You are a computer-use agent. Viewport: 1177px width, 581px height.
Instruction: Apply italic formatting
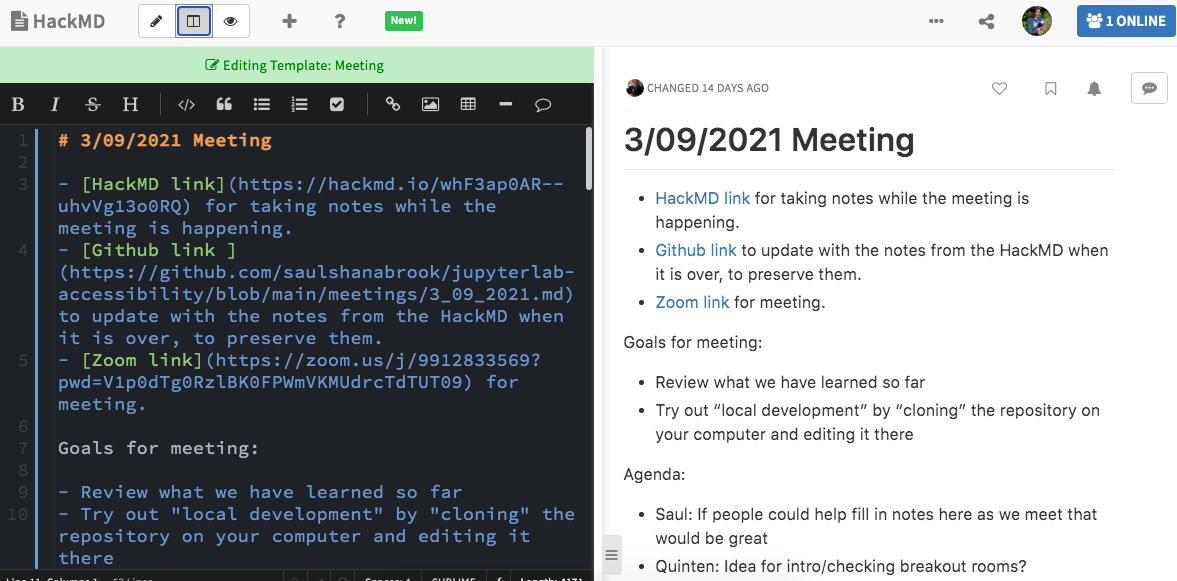tap(55, 104)
